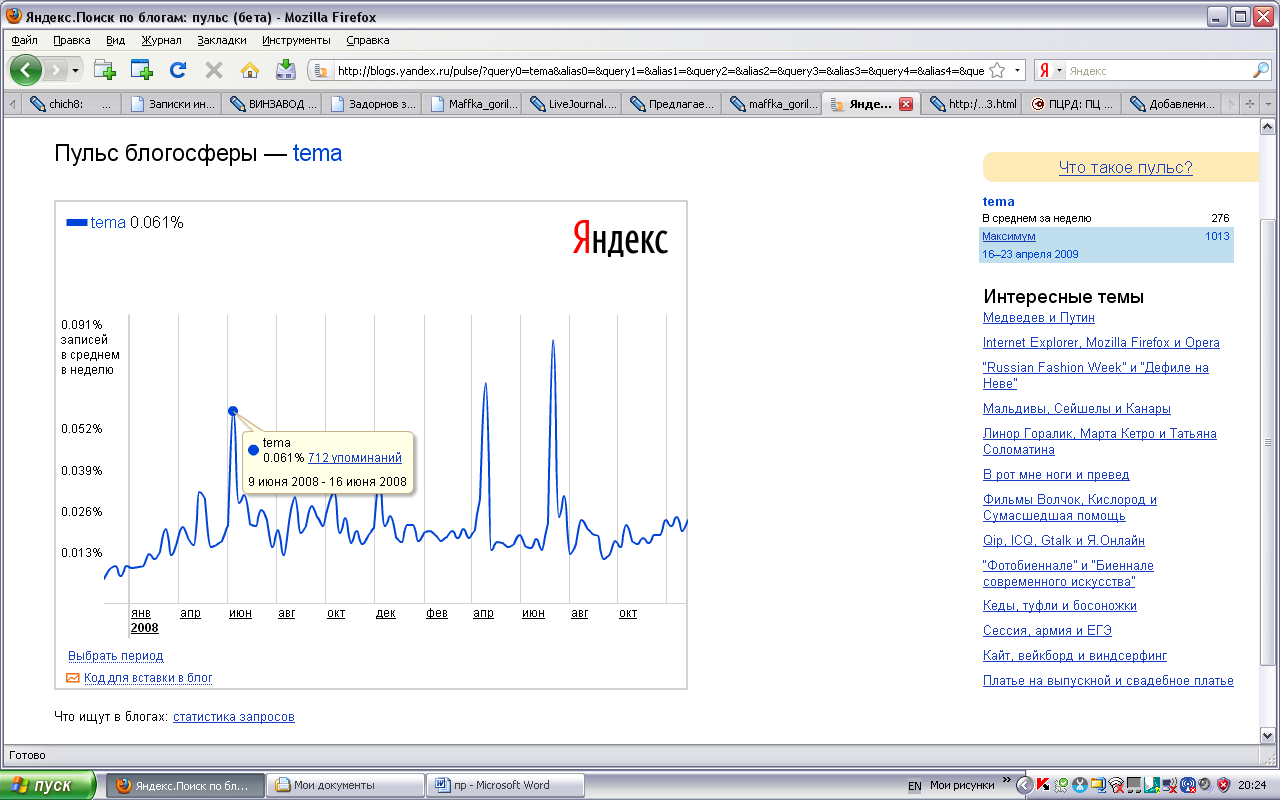
Task: Bookmark this page with the star
Action: (997, 71)
